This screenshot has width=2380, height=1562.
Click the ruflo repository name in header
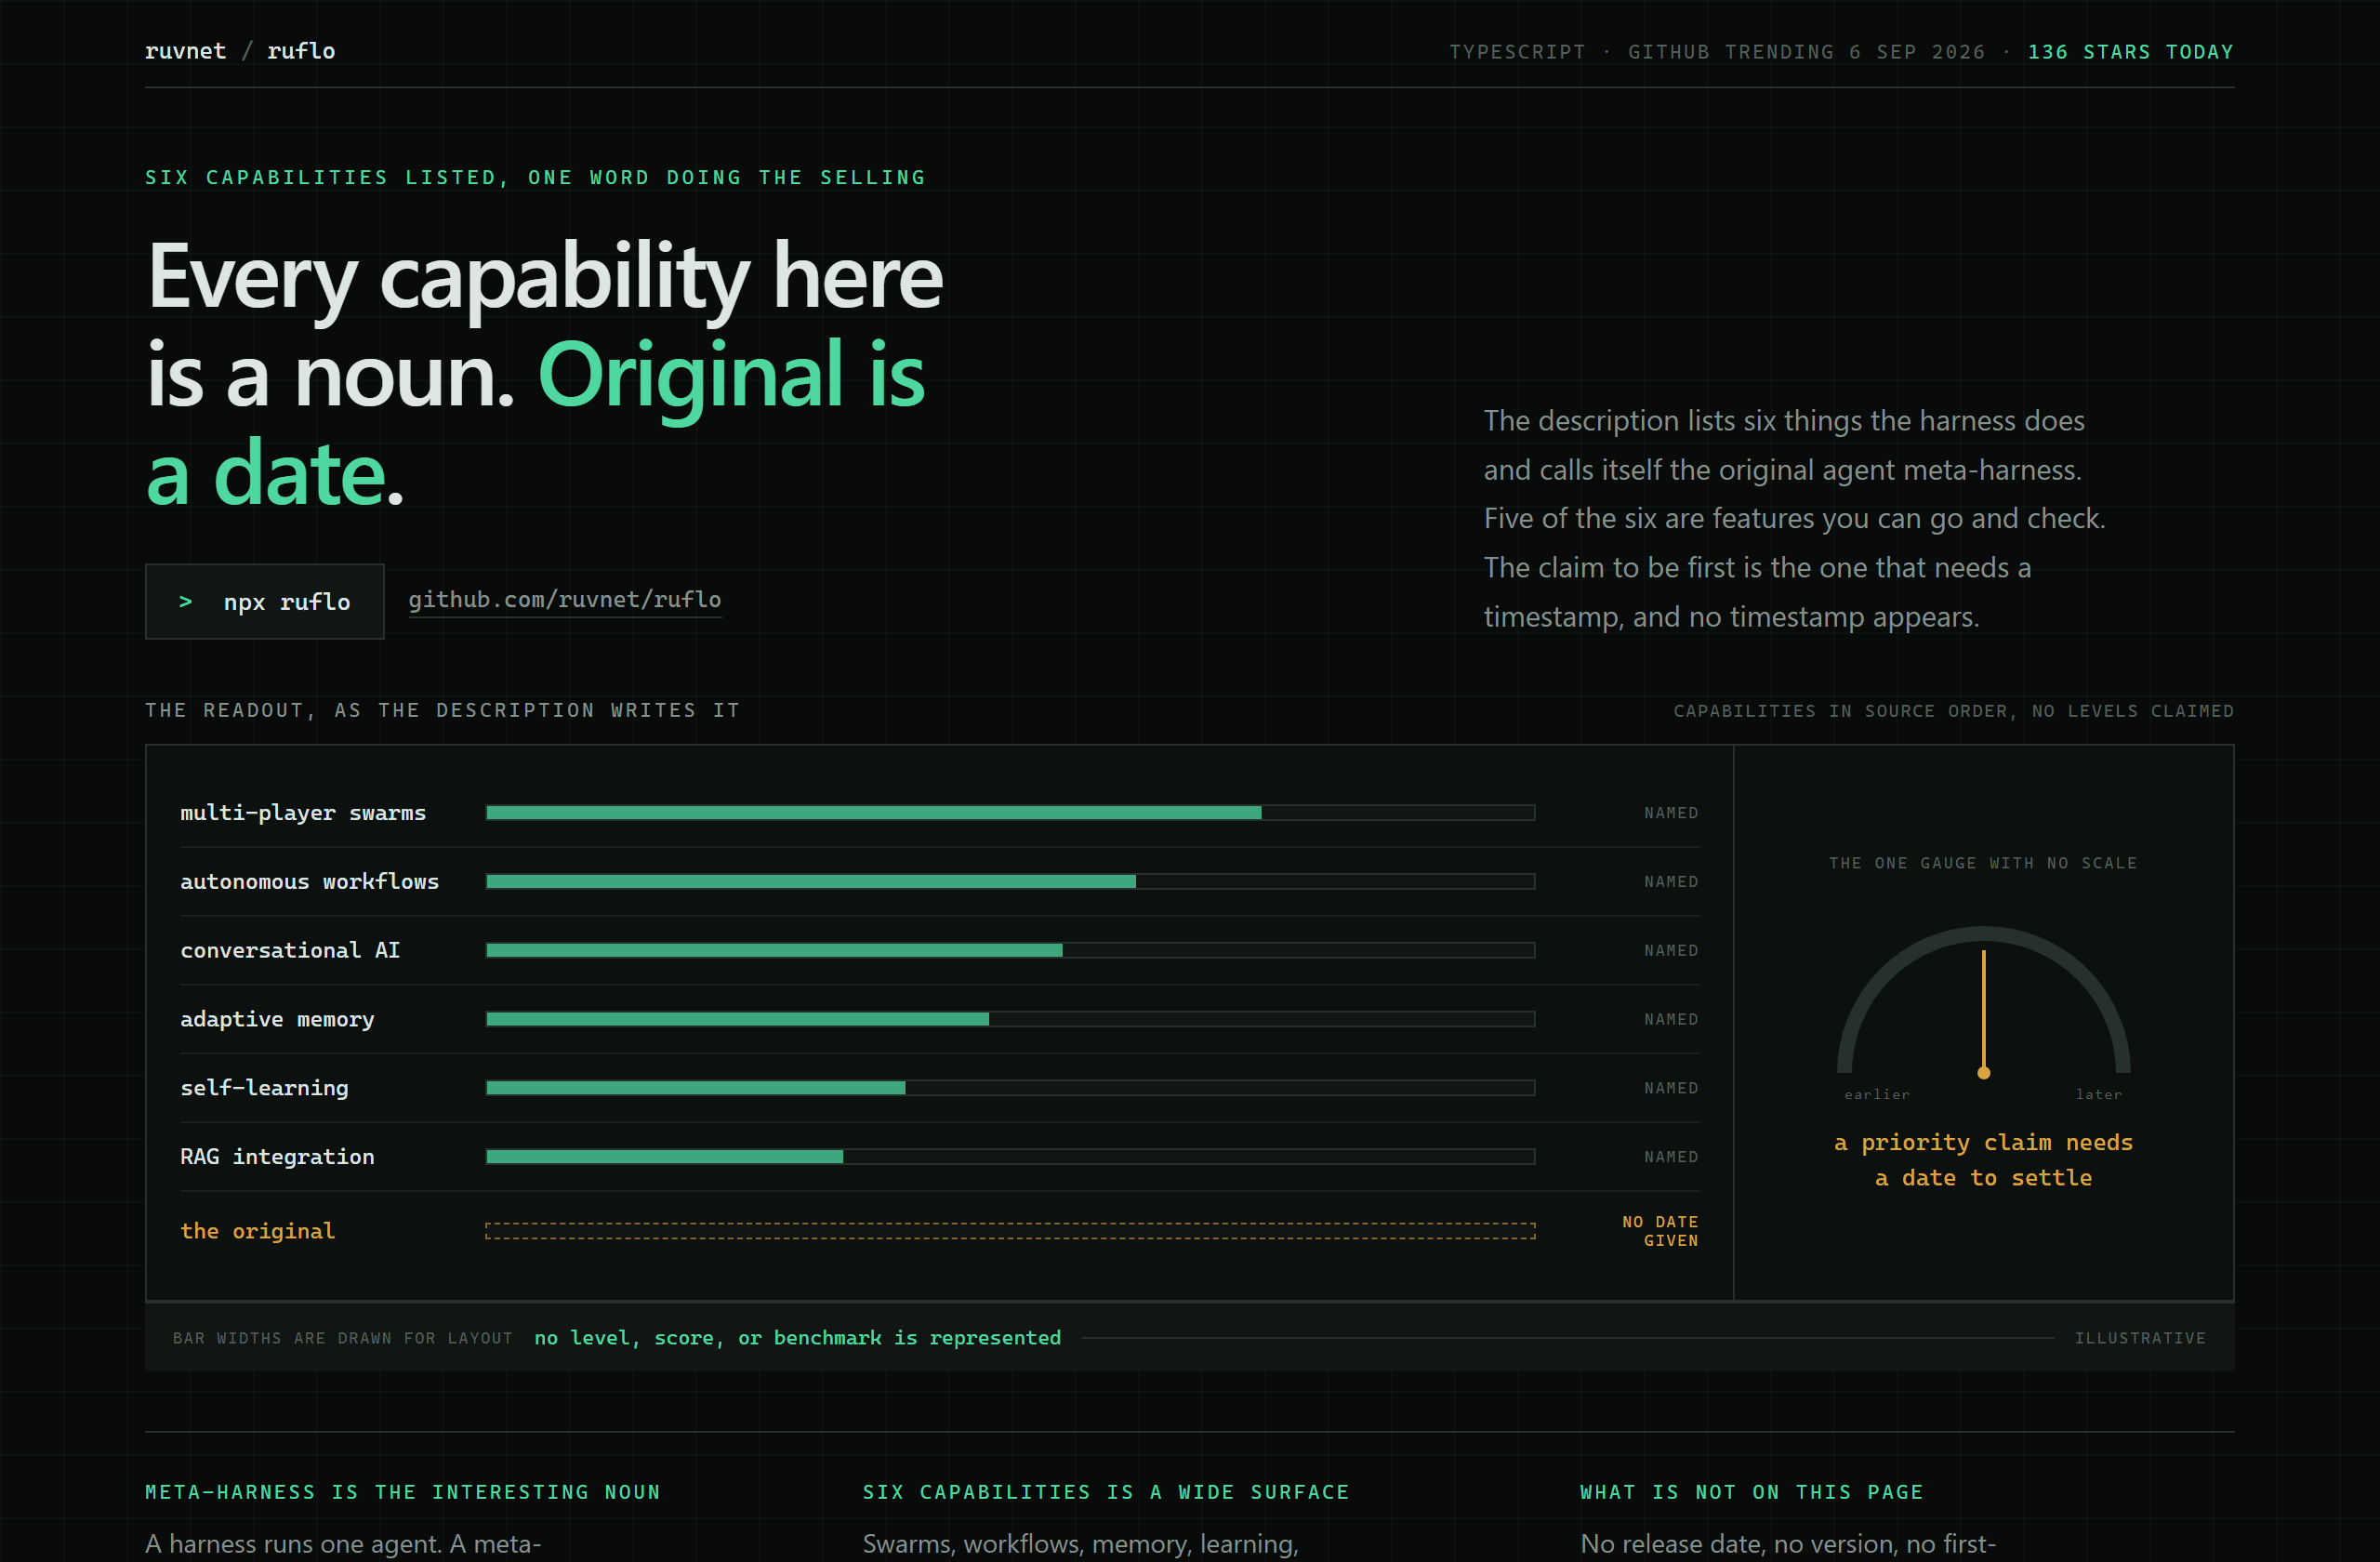[301, 51]
